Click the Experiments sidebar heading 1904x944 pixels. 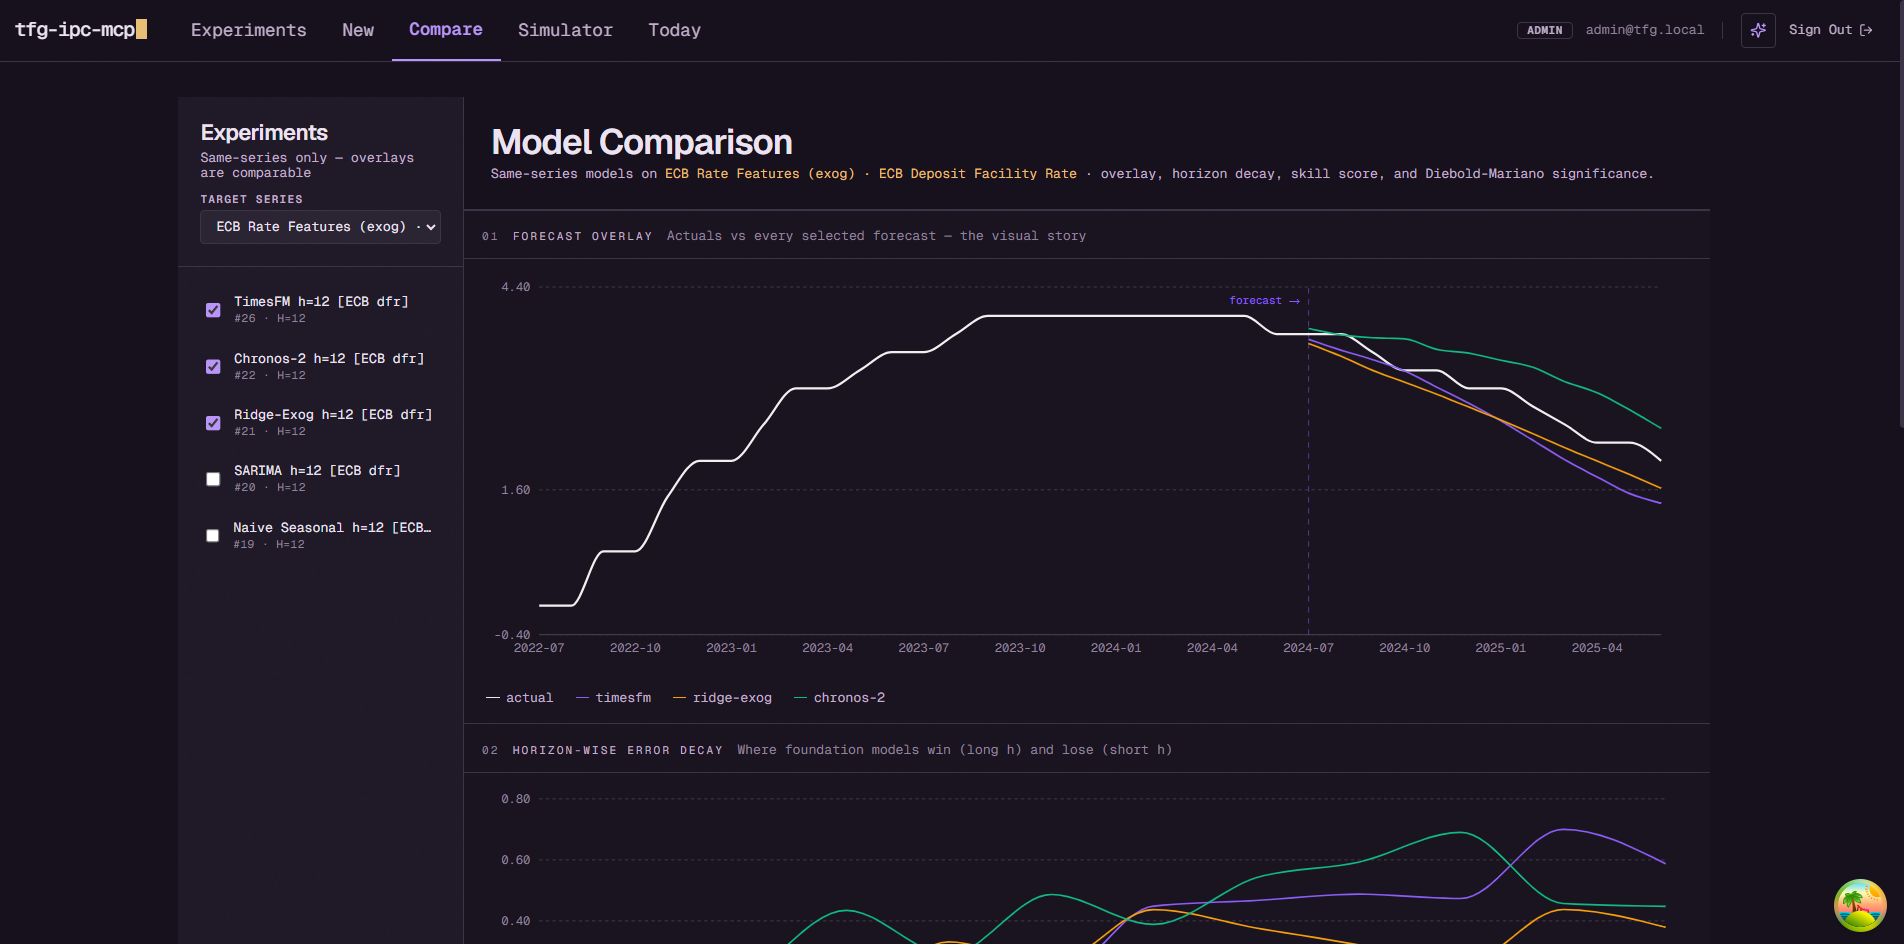(264, 132)
